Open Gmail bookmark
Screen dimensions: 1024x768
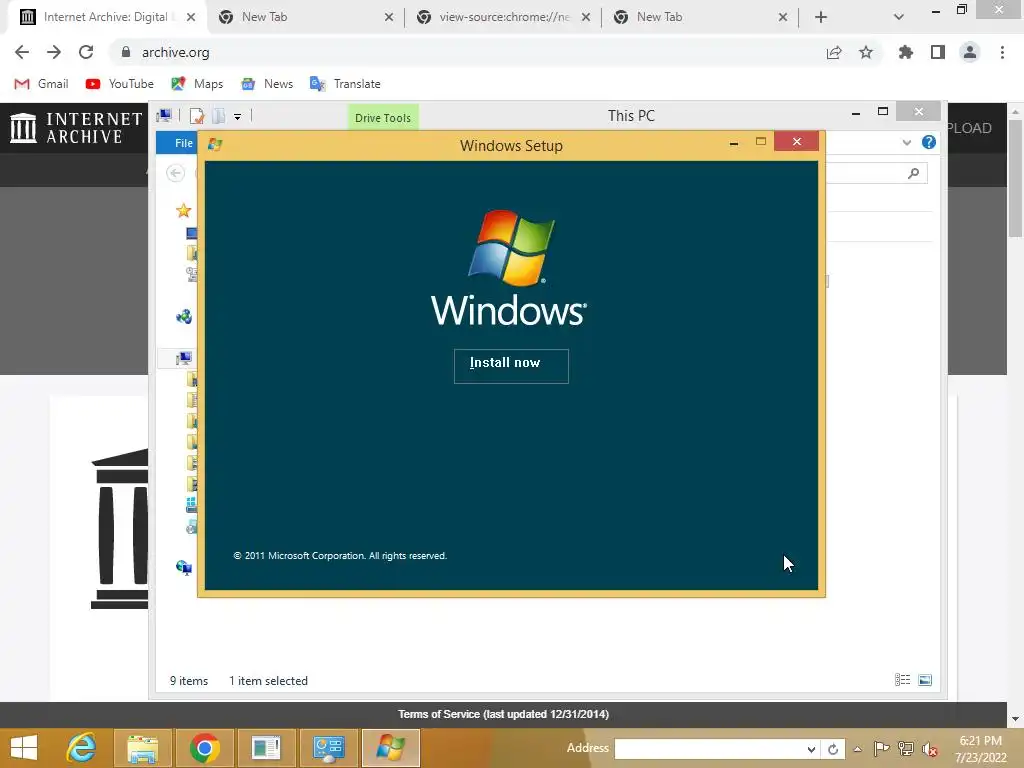41,84
